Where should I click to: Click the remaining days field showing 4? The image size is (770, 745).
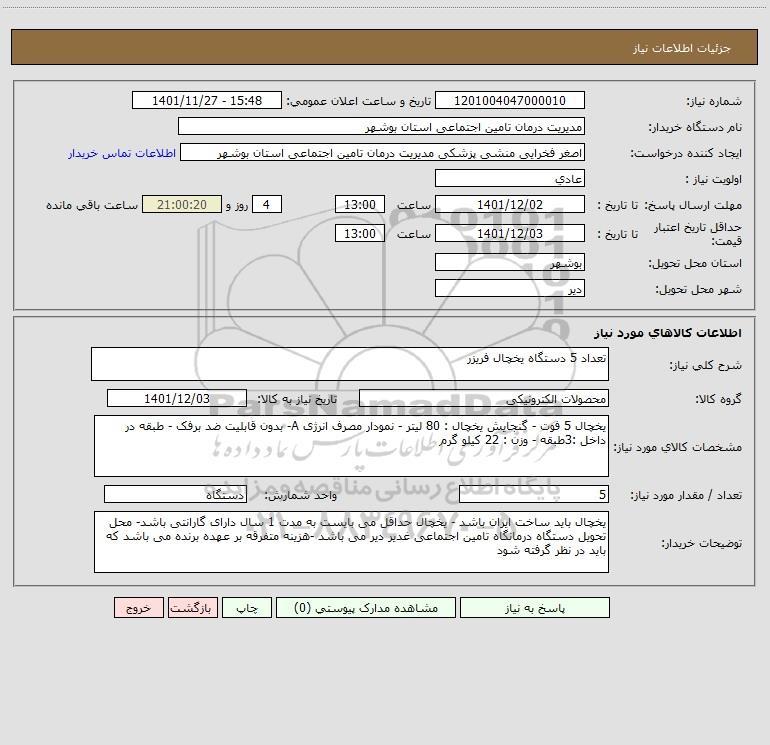pos(267,204)
